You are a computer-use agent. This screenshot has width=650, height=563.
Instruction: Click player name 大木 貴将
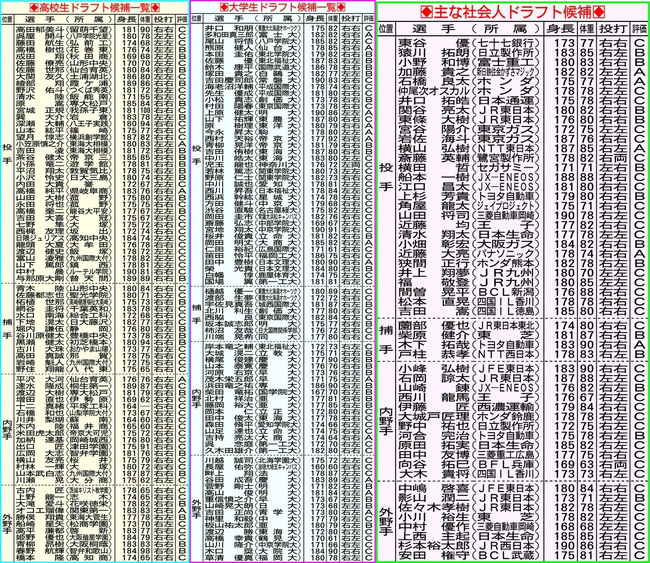434,473
